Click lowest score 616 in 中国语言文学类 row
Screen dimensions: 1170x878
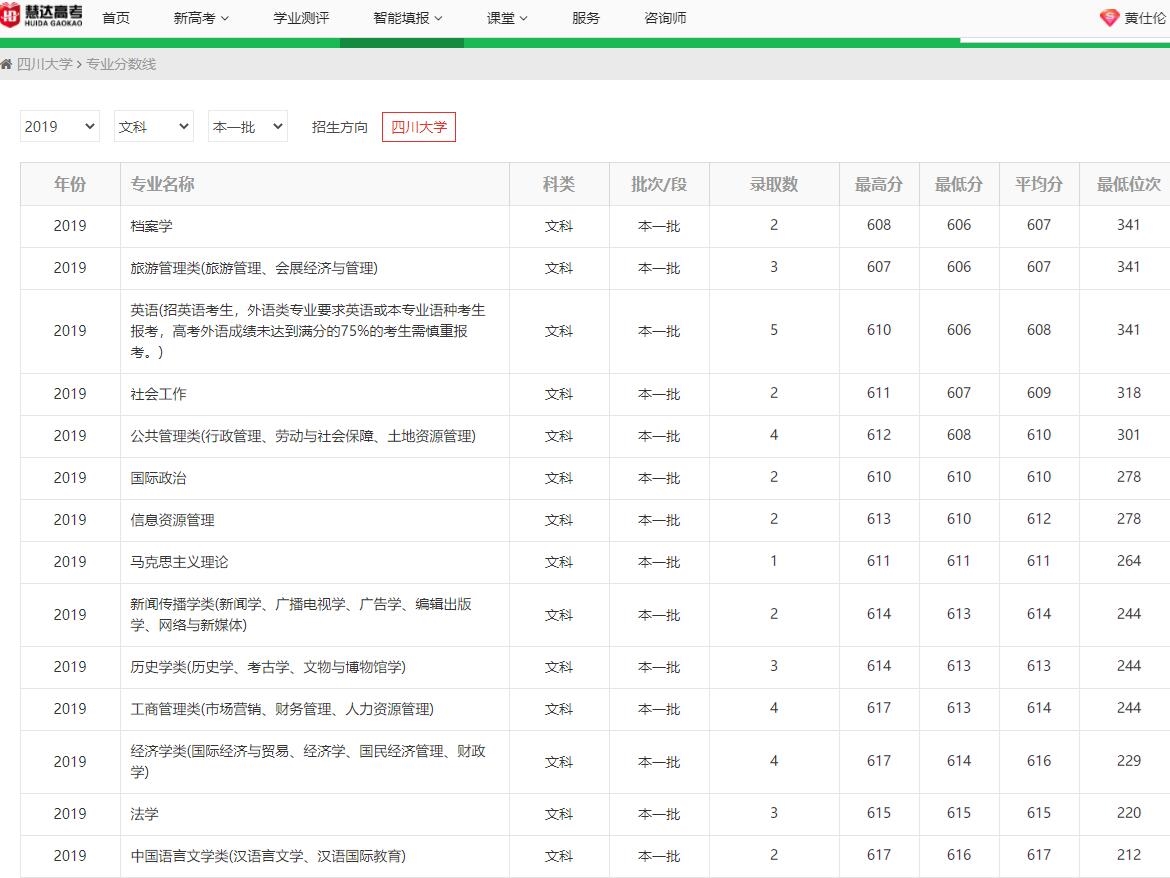(959, 855)
